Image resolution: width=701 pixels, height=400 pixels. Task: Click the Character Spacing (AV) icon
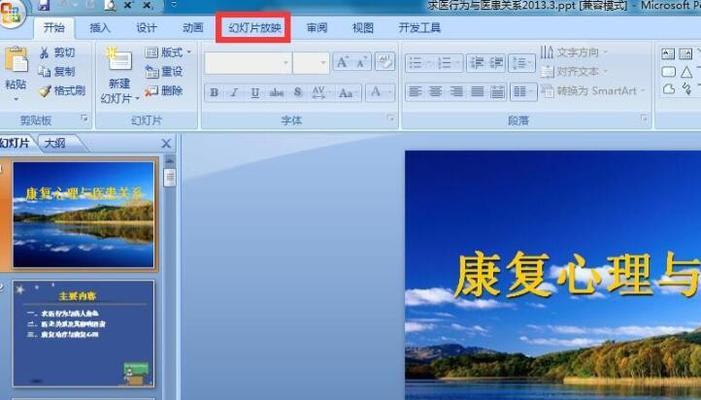tap(319, 93)
